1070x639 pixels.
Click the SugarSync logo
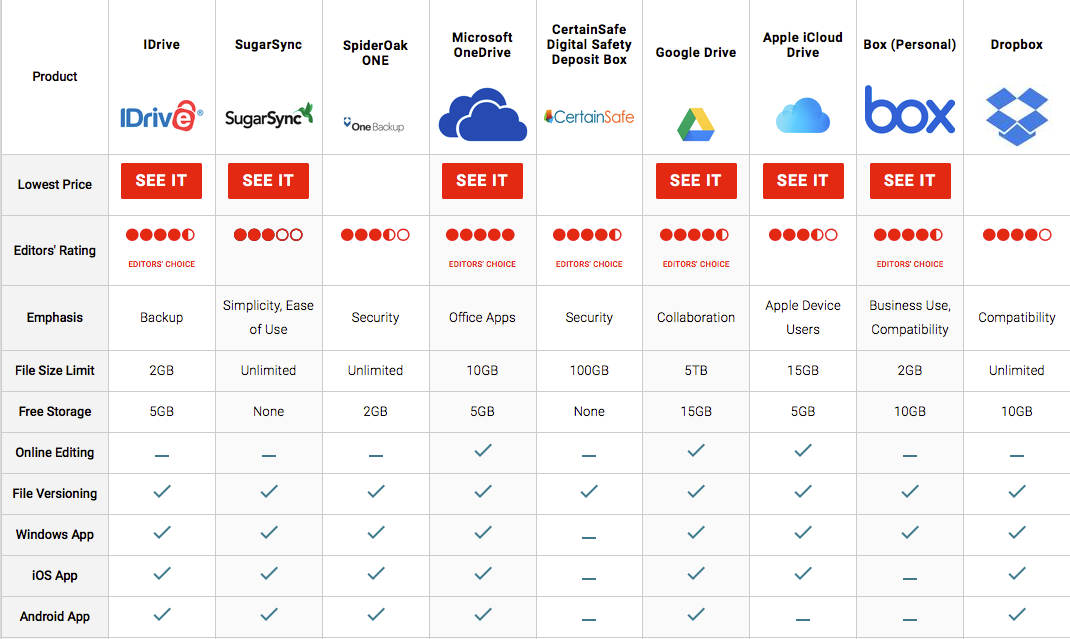pyautogui.click(x=268, y=116)
